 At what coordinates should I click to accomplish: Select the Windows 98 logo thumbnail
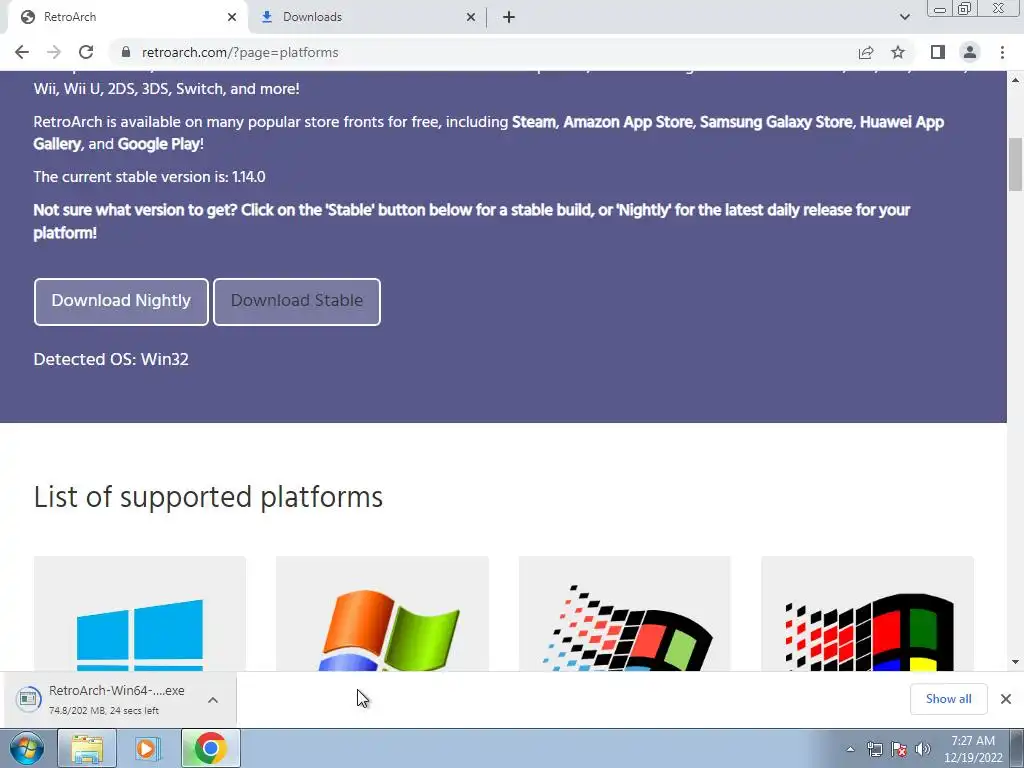pos(624,614)
